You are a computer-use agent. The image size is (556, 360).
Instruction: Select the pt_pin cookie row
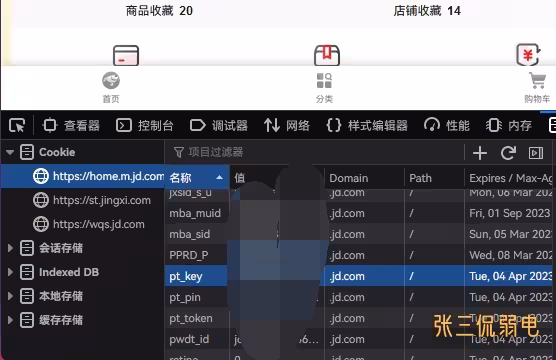tap(360, 297)
